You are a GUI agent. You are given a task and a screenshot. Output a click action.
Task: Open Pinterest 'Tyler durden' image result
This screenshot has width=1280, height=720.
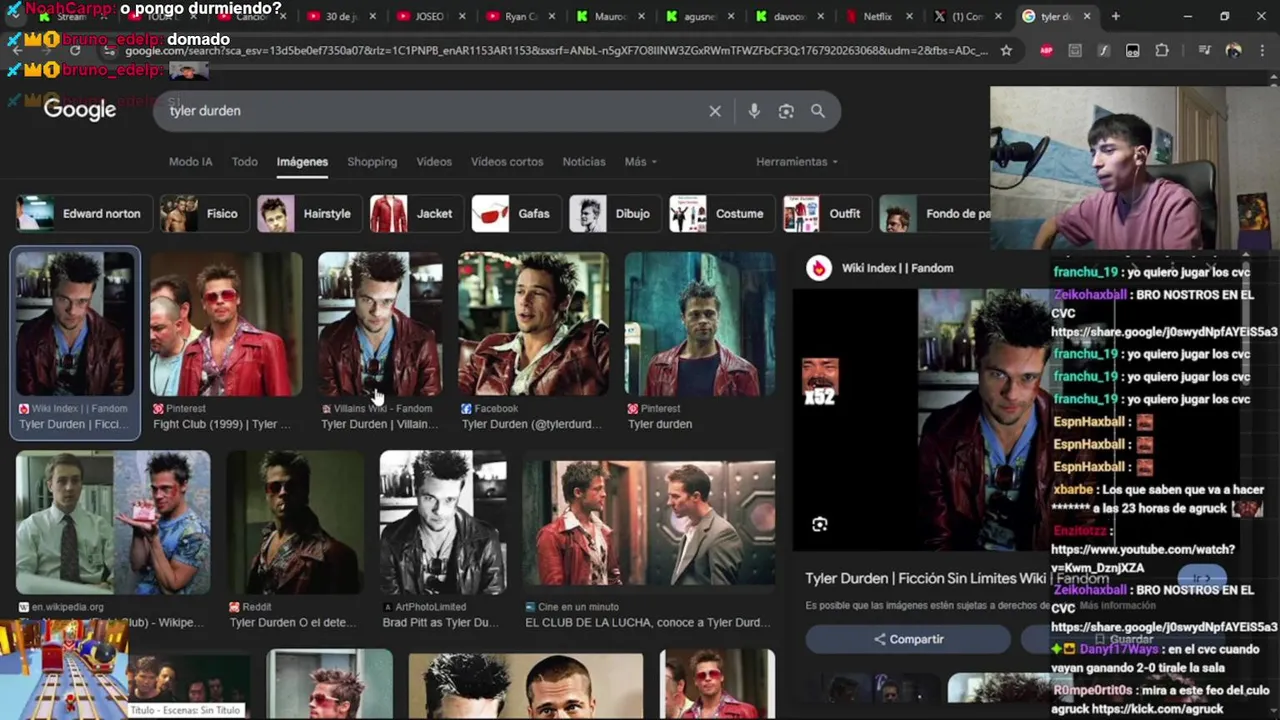(699, 324)
